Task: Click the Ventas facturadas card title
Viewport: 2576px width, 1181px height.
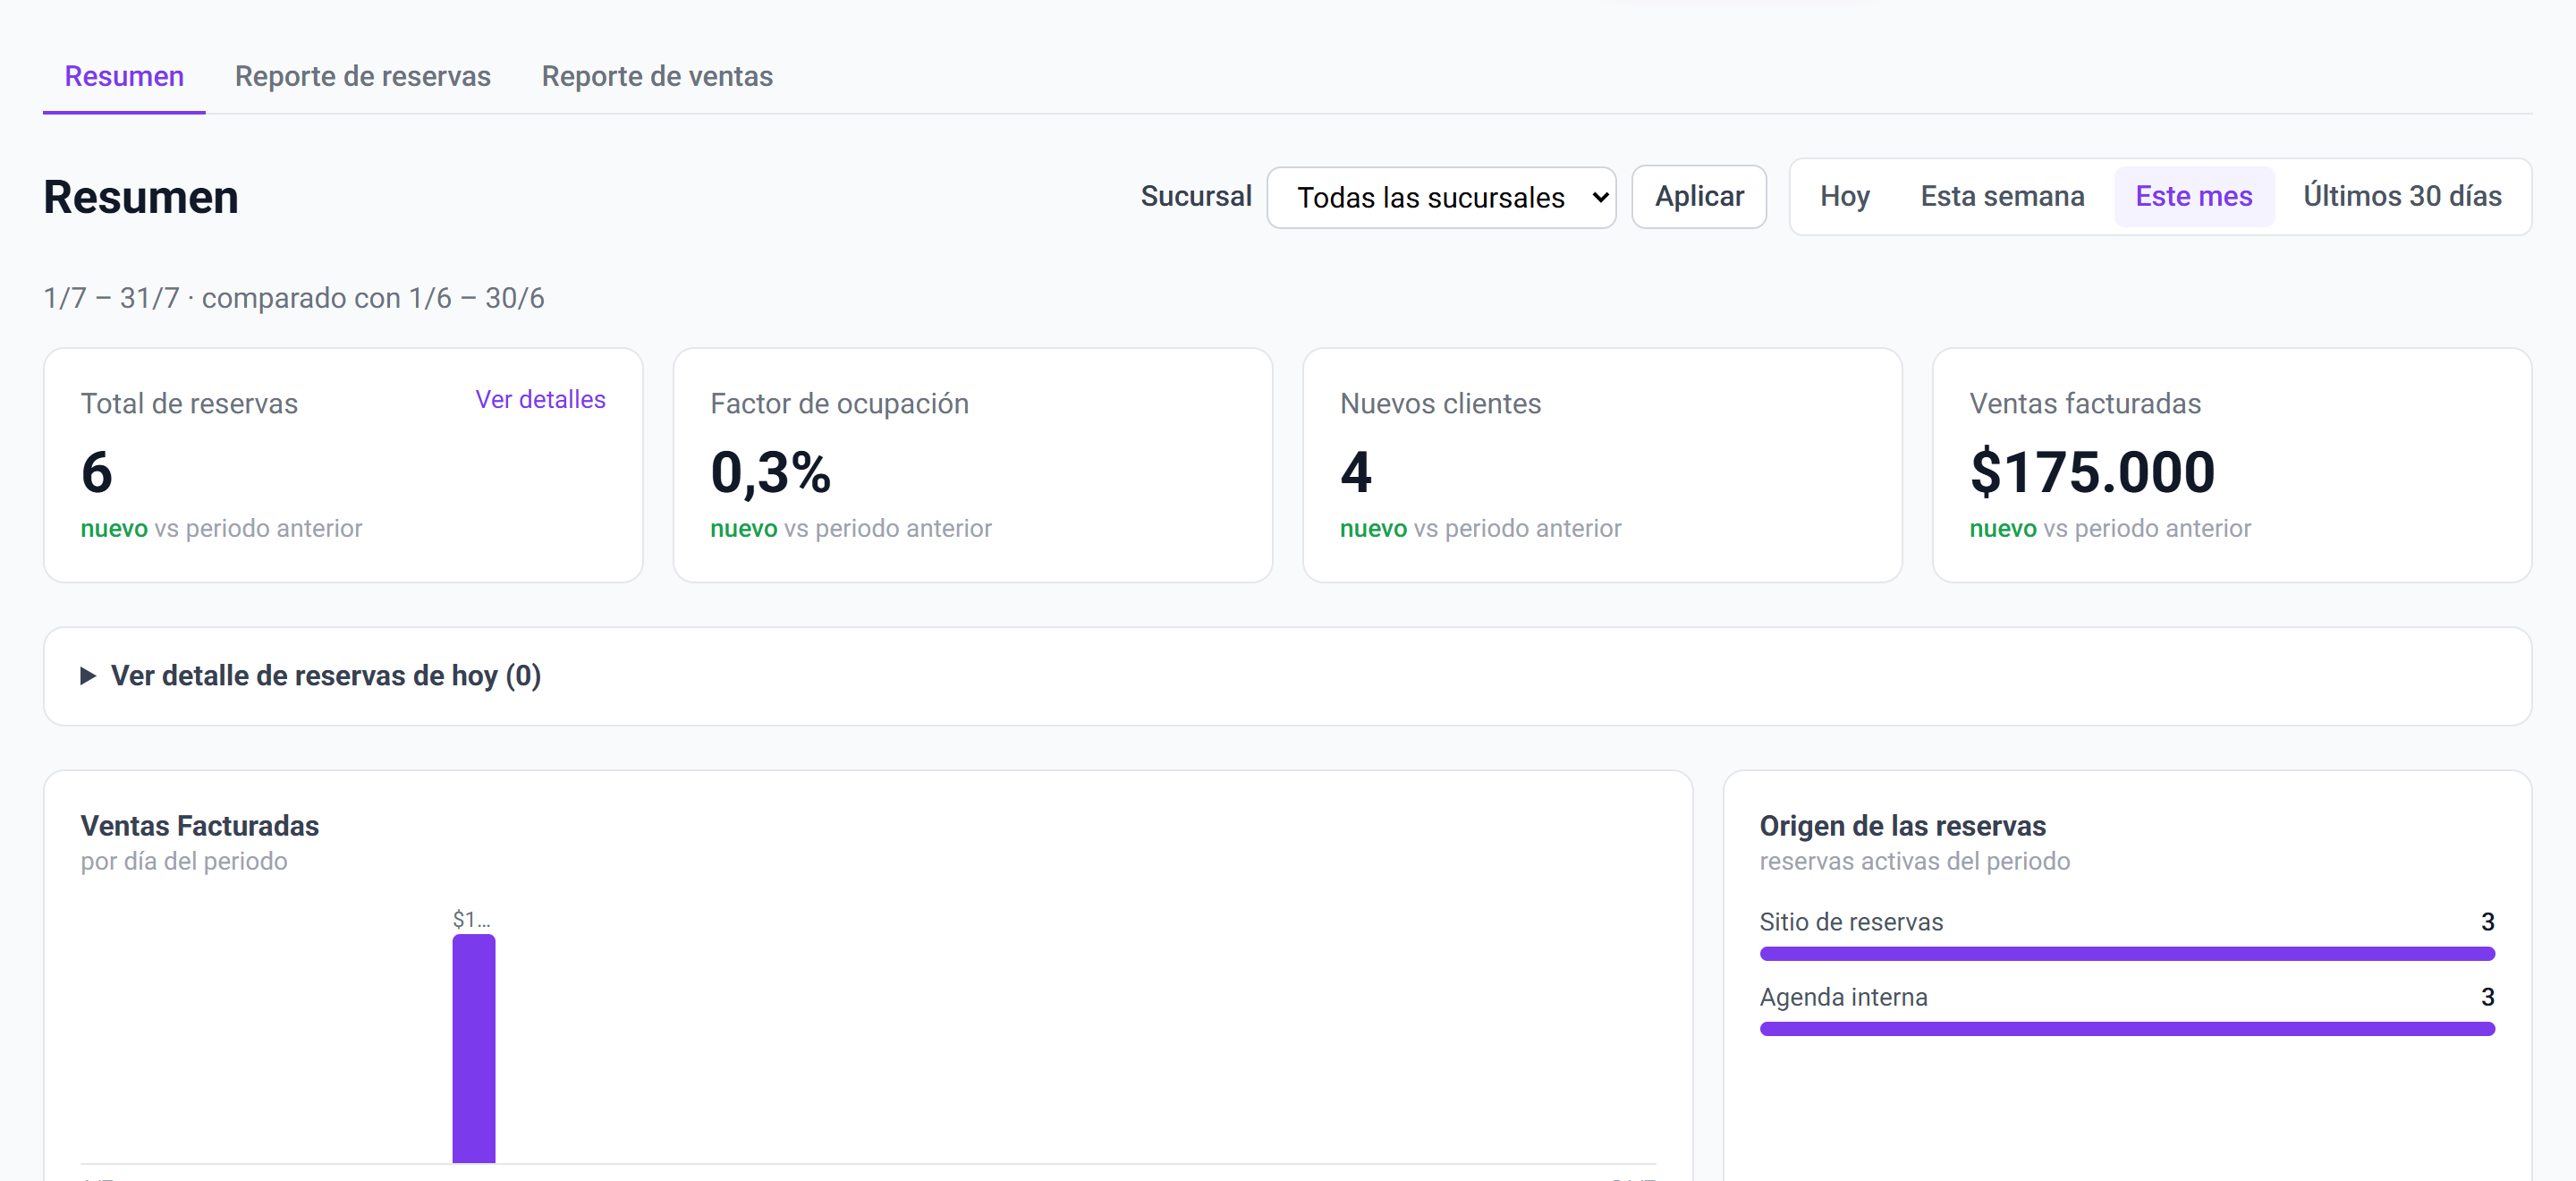Action: pyautogui.click(x=2085, y=403)
